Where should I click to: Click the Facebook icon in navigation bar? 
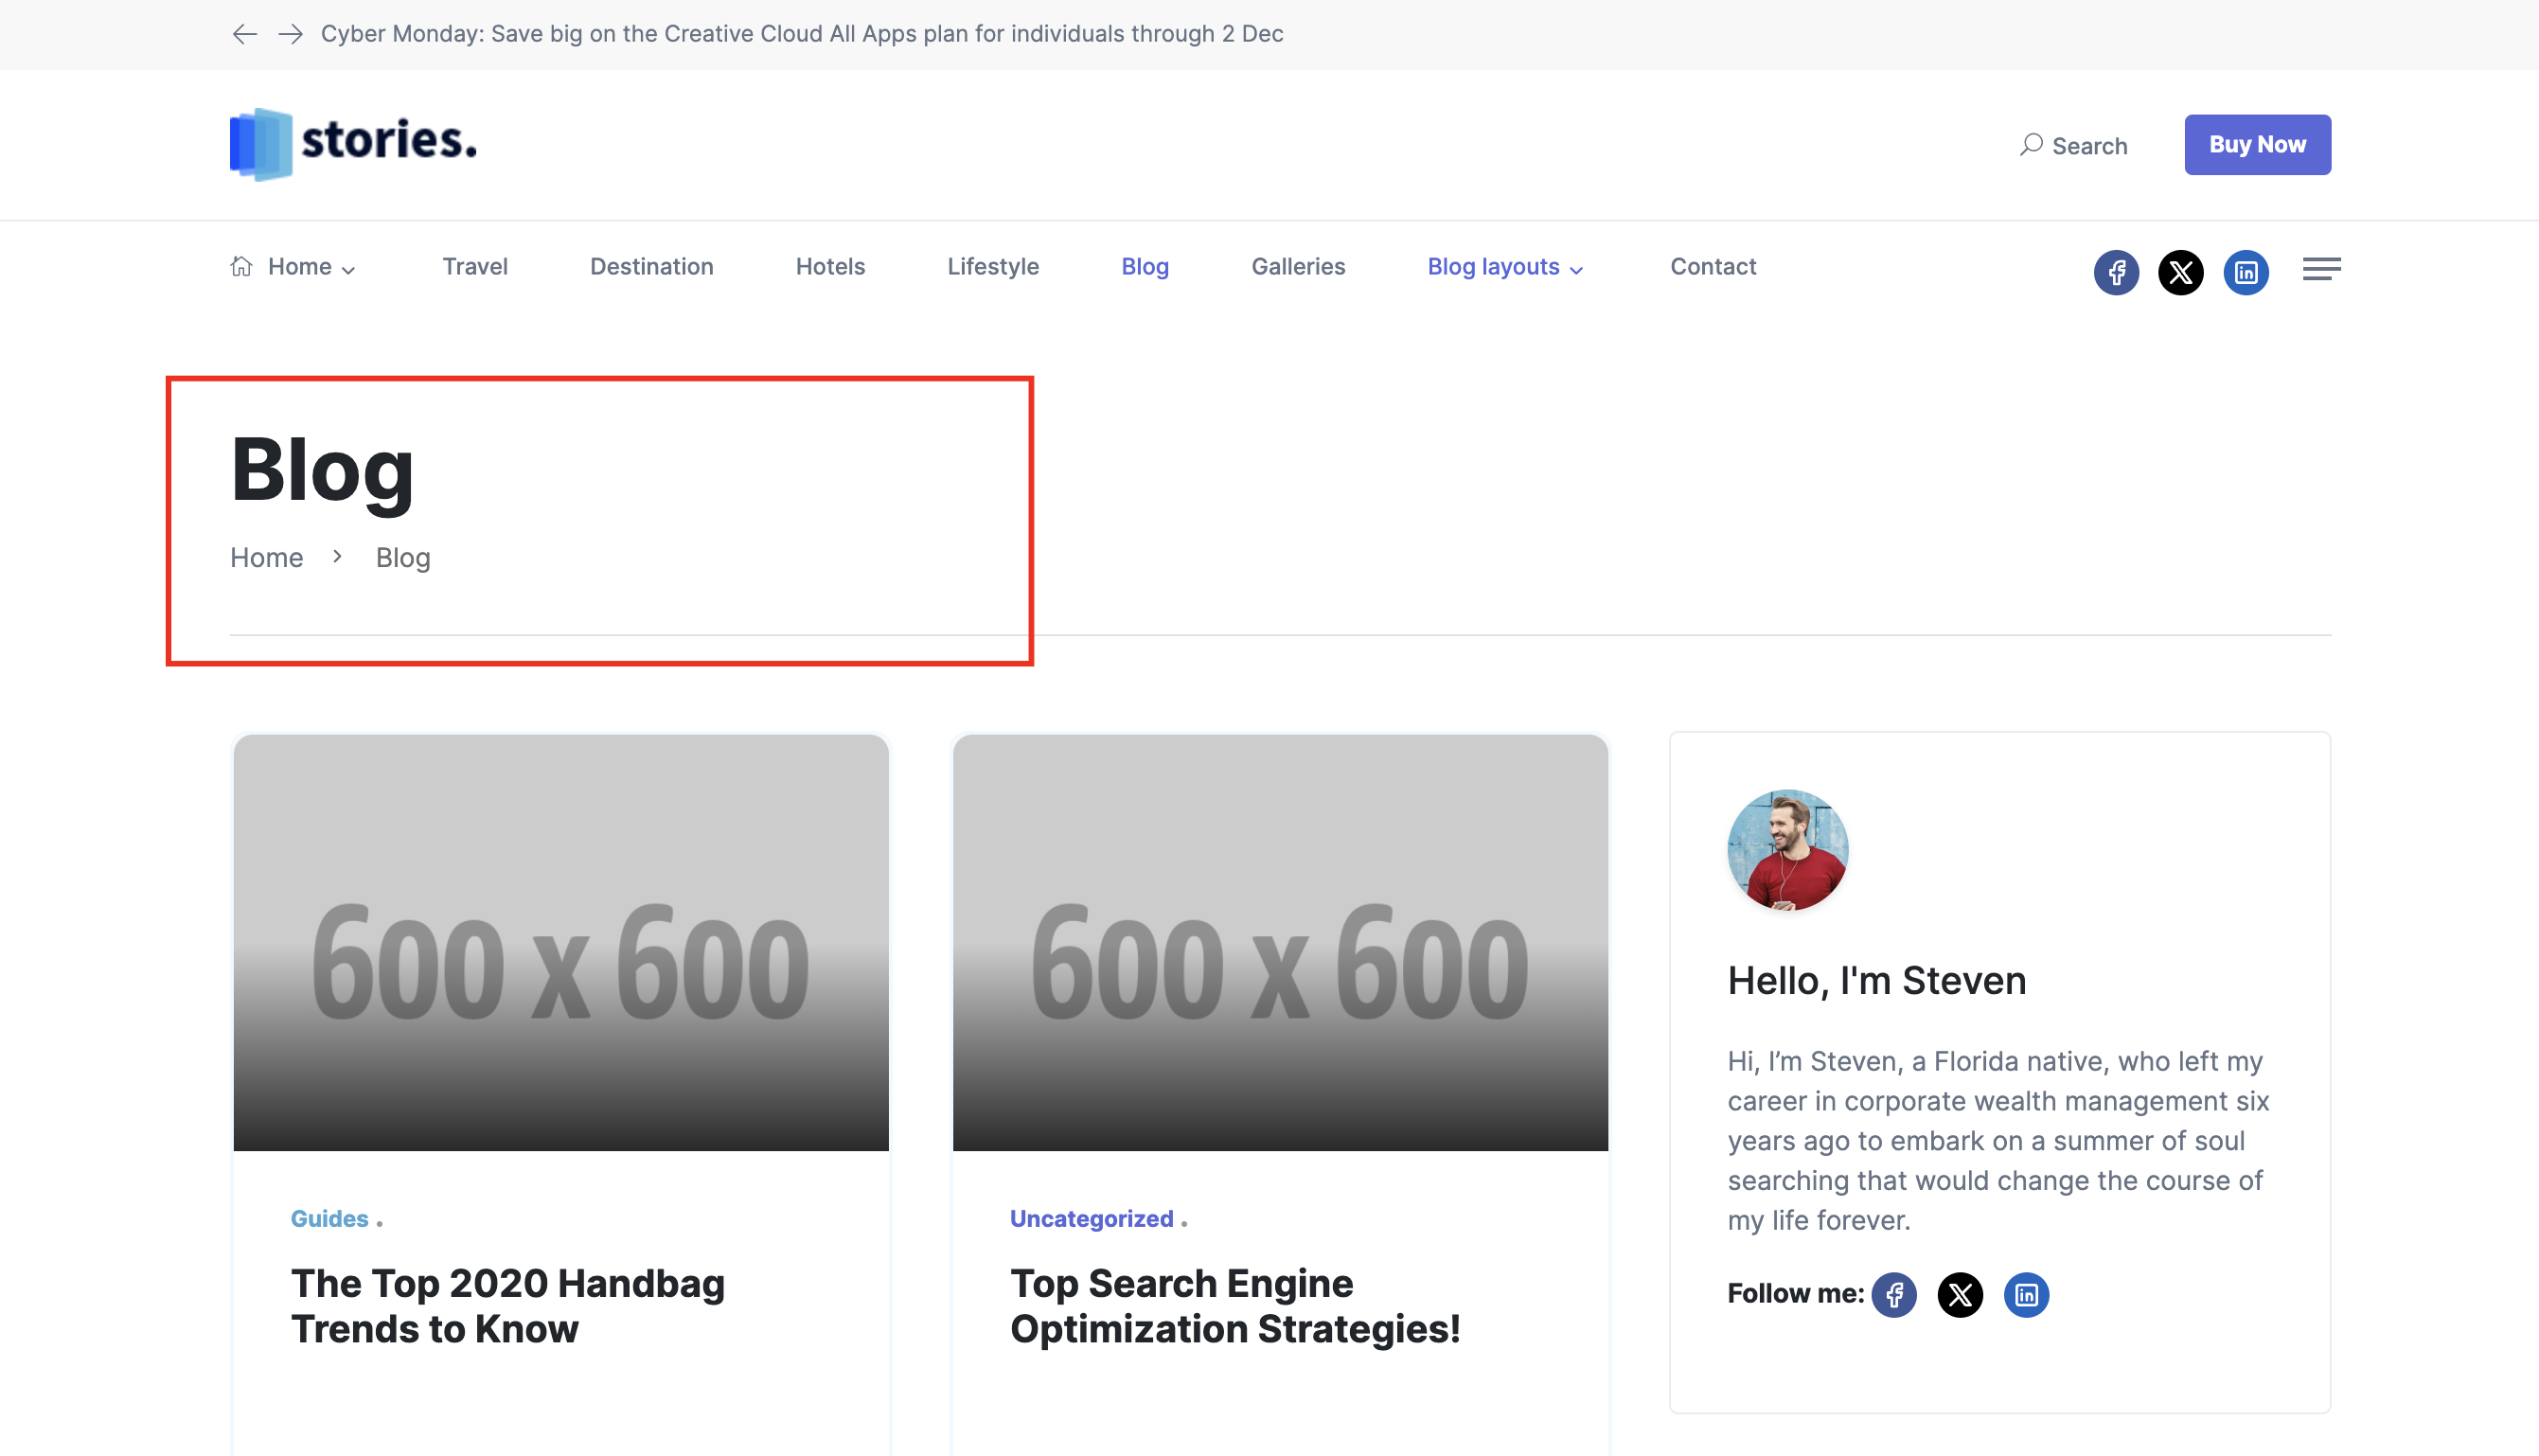click(x=2116, y=272)
